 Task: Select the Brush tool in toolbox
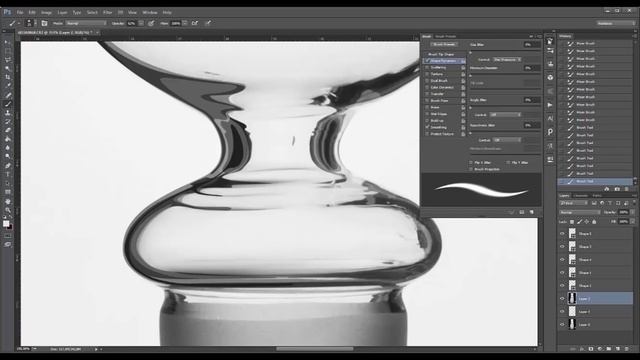click(x=8, y=104)
